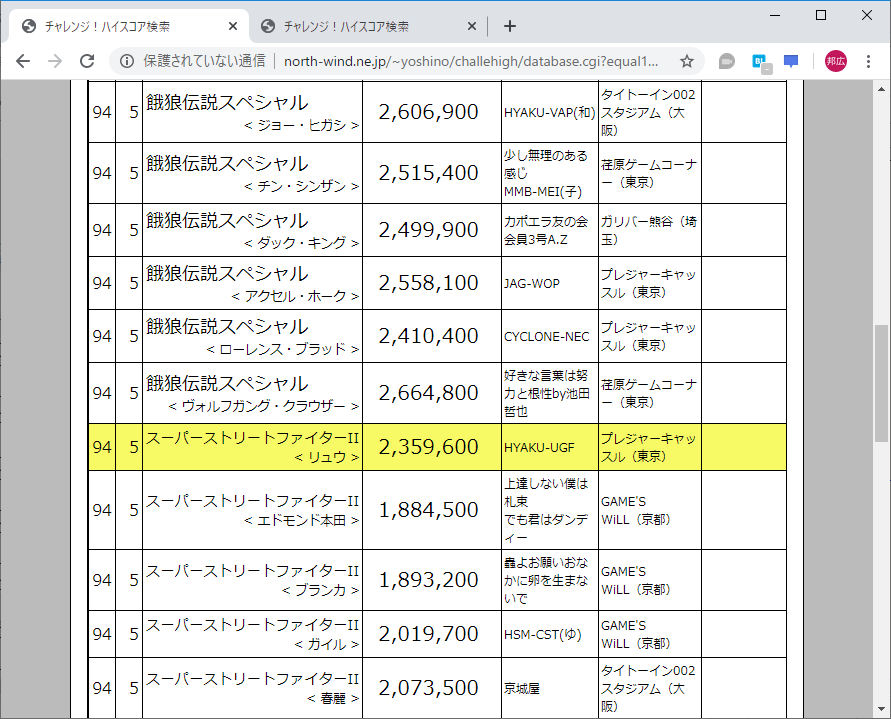Click 保護されていない通信 security label
Viewport: 891px width, 719px height.
pos(204,61)
